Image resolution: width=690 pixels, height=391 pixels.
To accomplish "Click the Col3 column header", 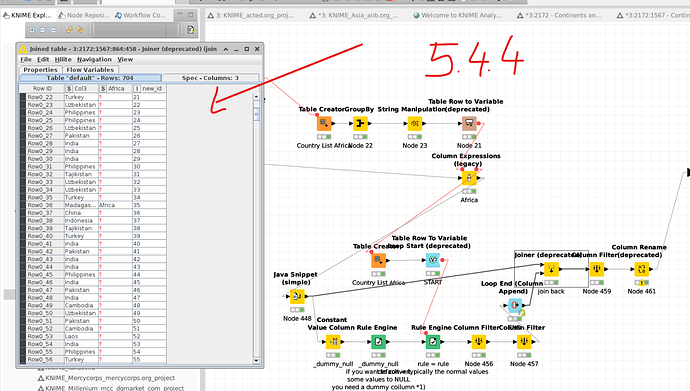I will pos(81,88).
